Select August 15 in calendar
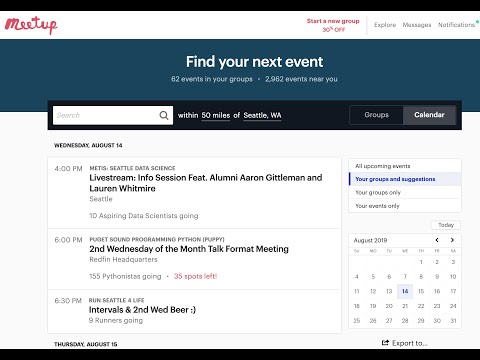This screenshot has width=480, height=360. pyautogui.click(x=421, y=291)
